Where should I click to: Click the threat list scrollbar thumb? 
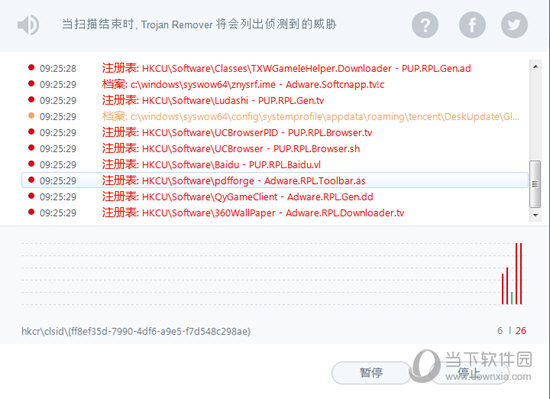(535, 184)
